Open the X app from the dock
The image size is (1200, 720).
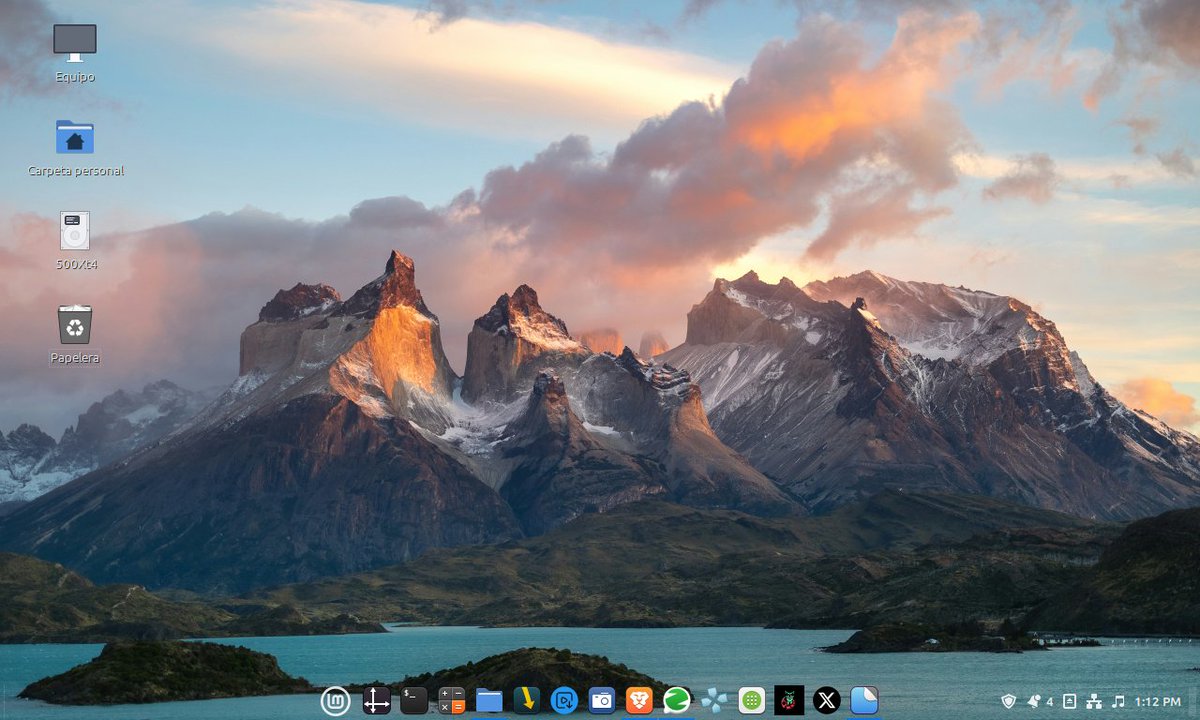[826, 700]
